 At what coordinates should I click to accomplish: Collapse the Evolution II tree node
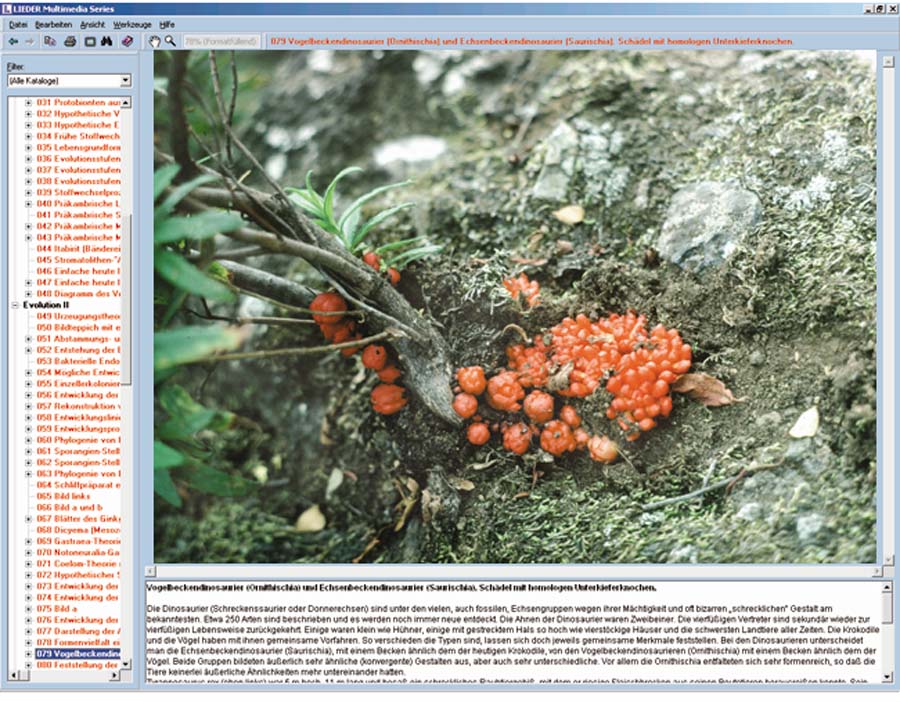[16, 304]
